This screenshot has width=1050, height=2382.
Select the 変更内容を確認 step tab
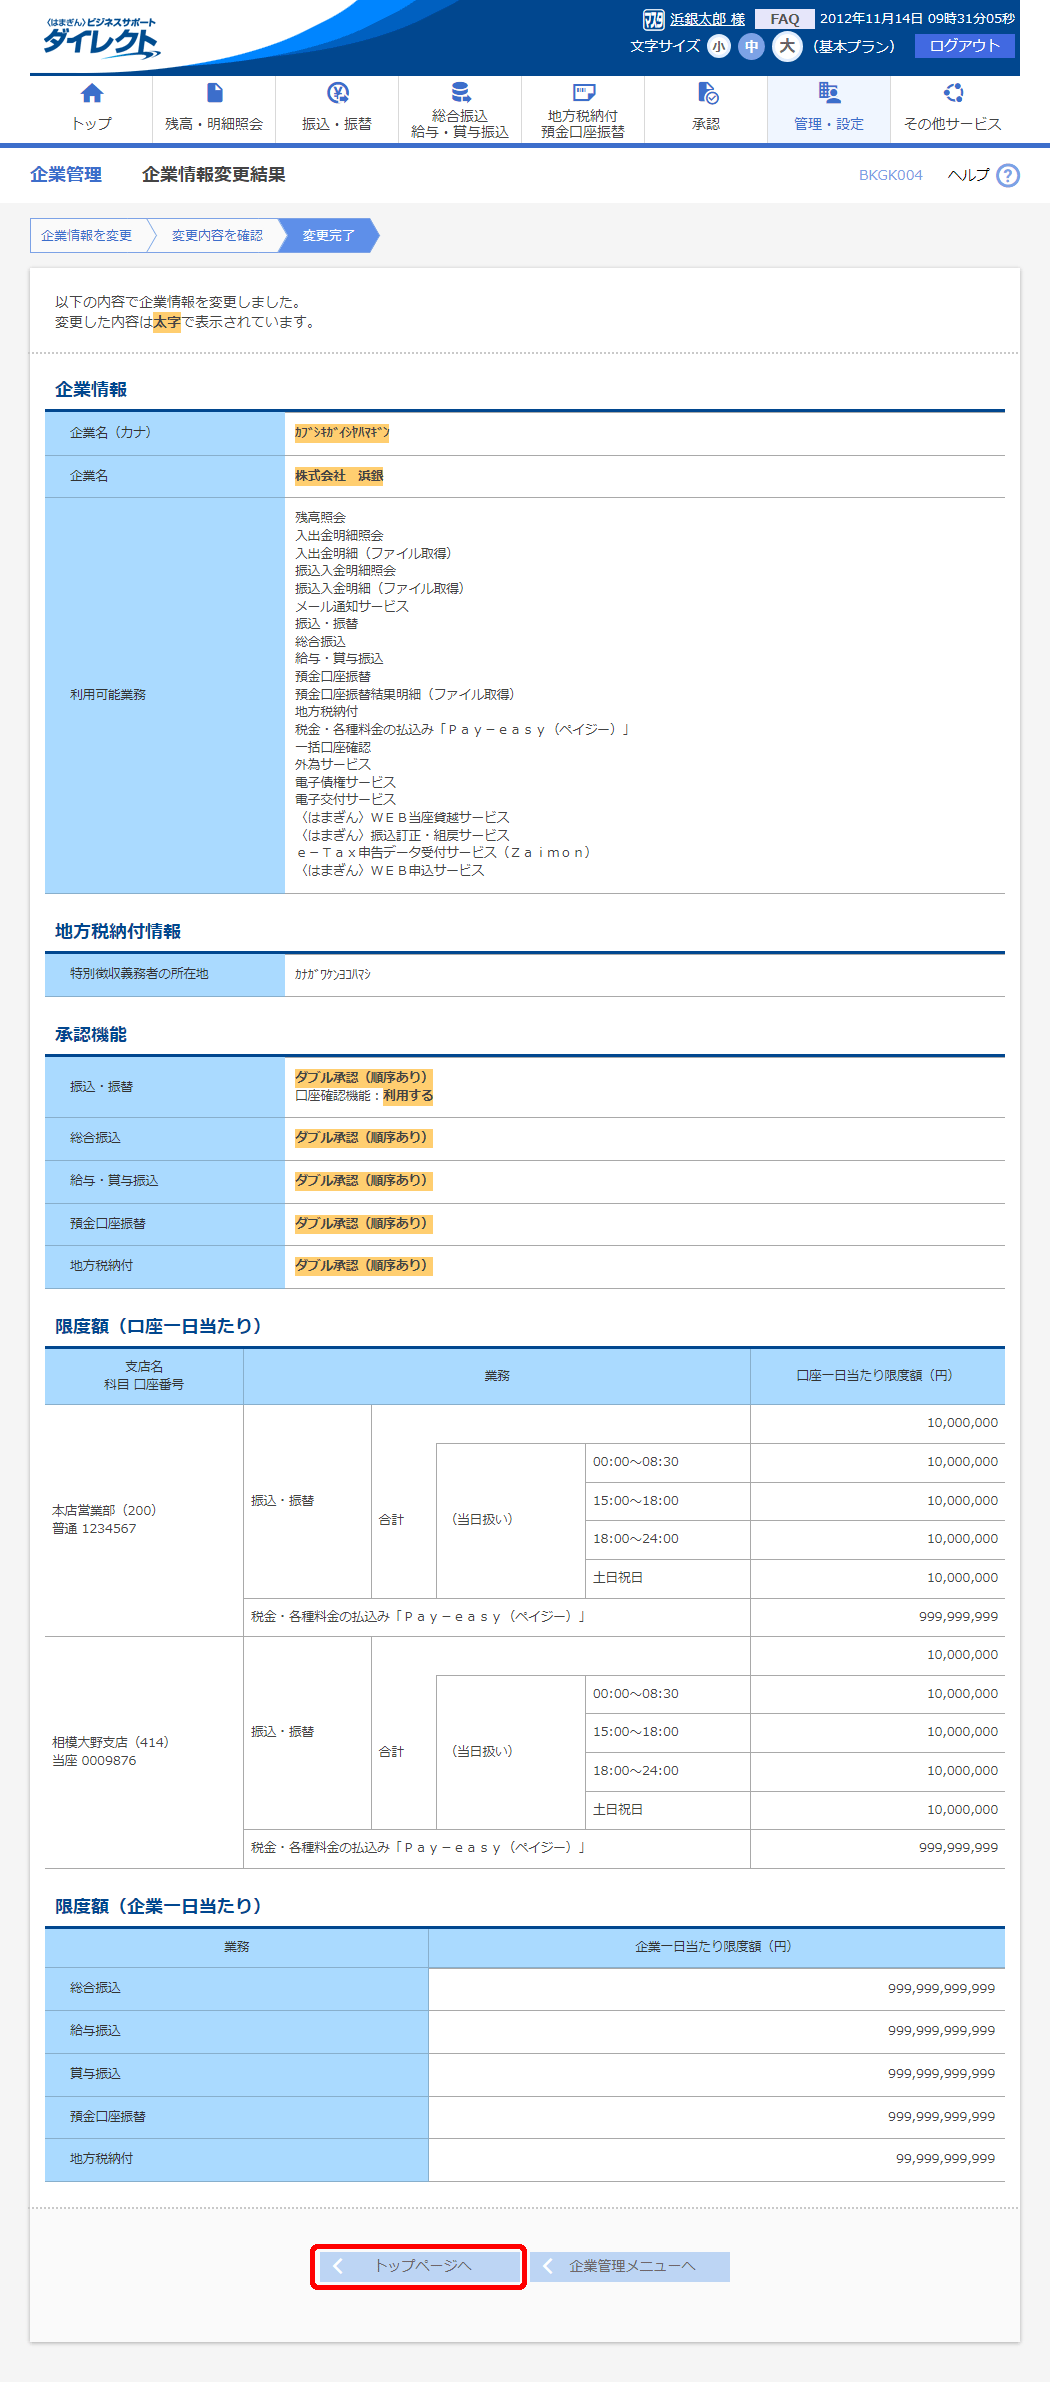coord(217,236)
